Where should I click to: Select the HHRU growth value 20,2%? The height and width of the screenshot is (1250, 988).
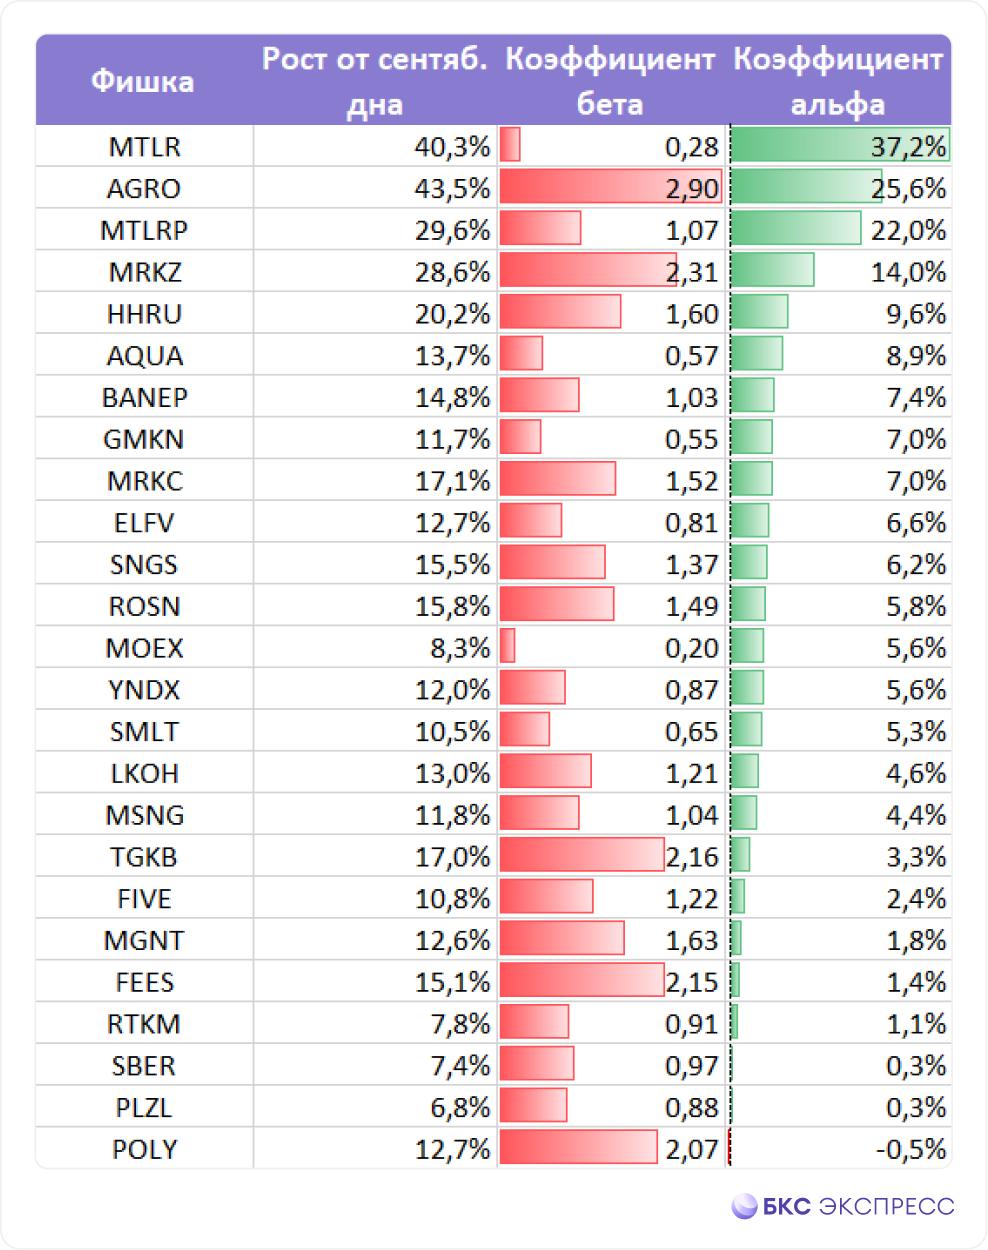tap(453, 314)
